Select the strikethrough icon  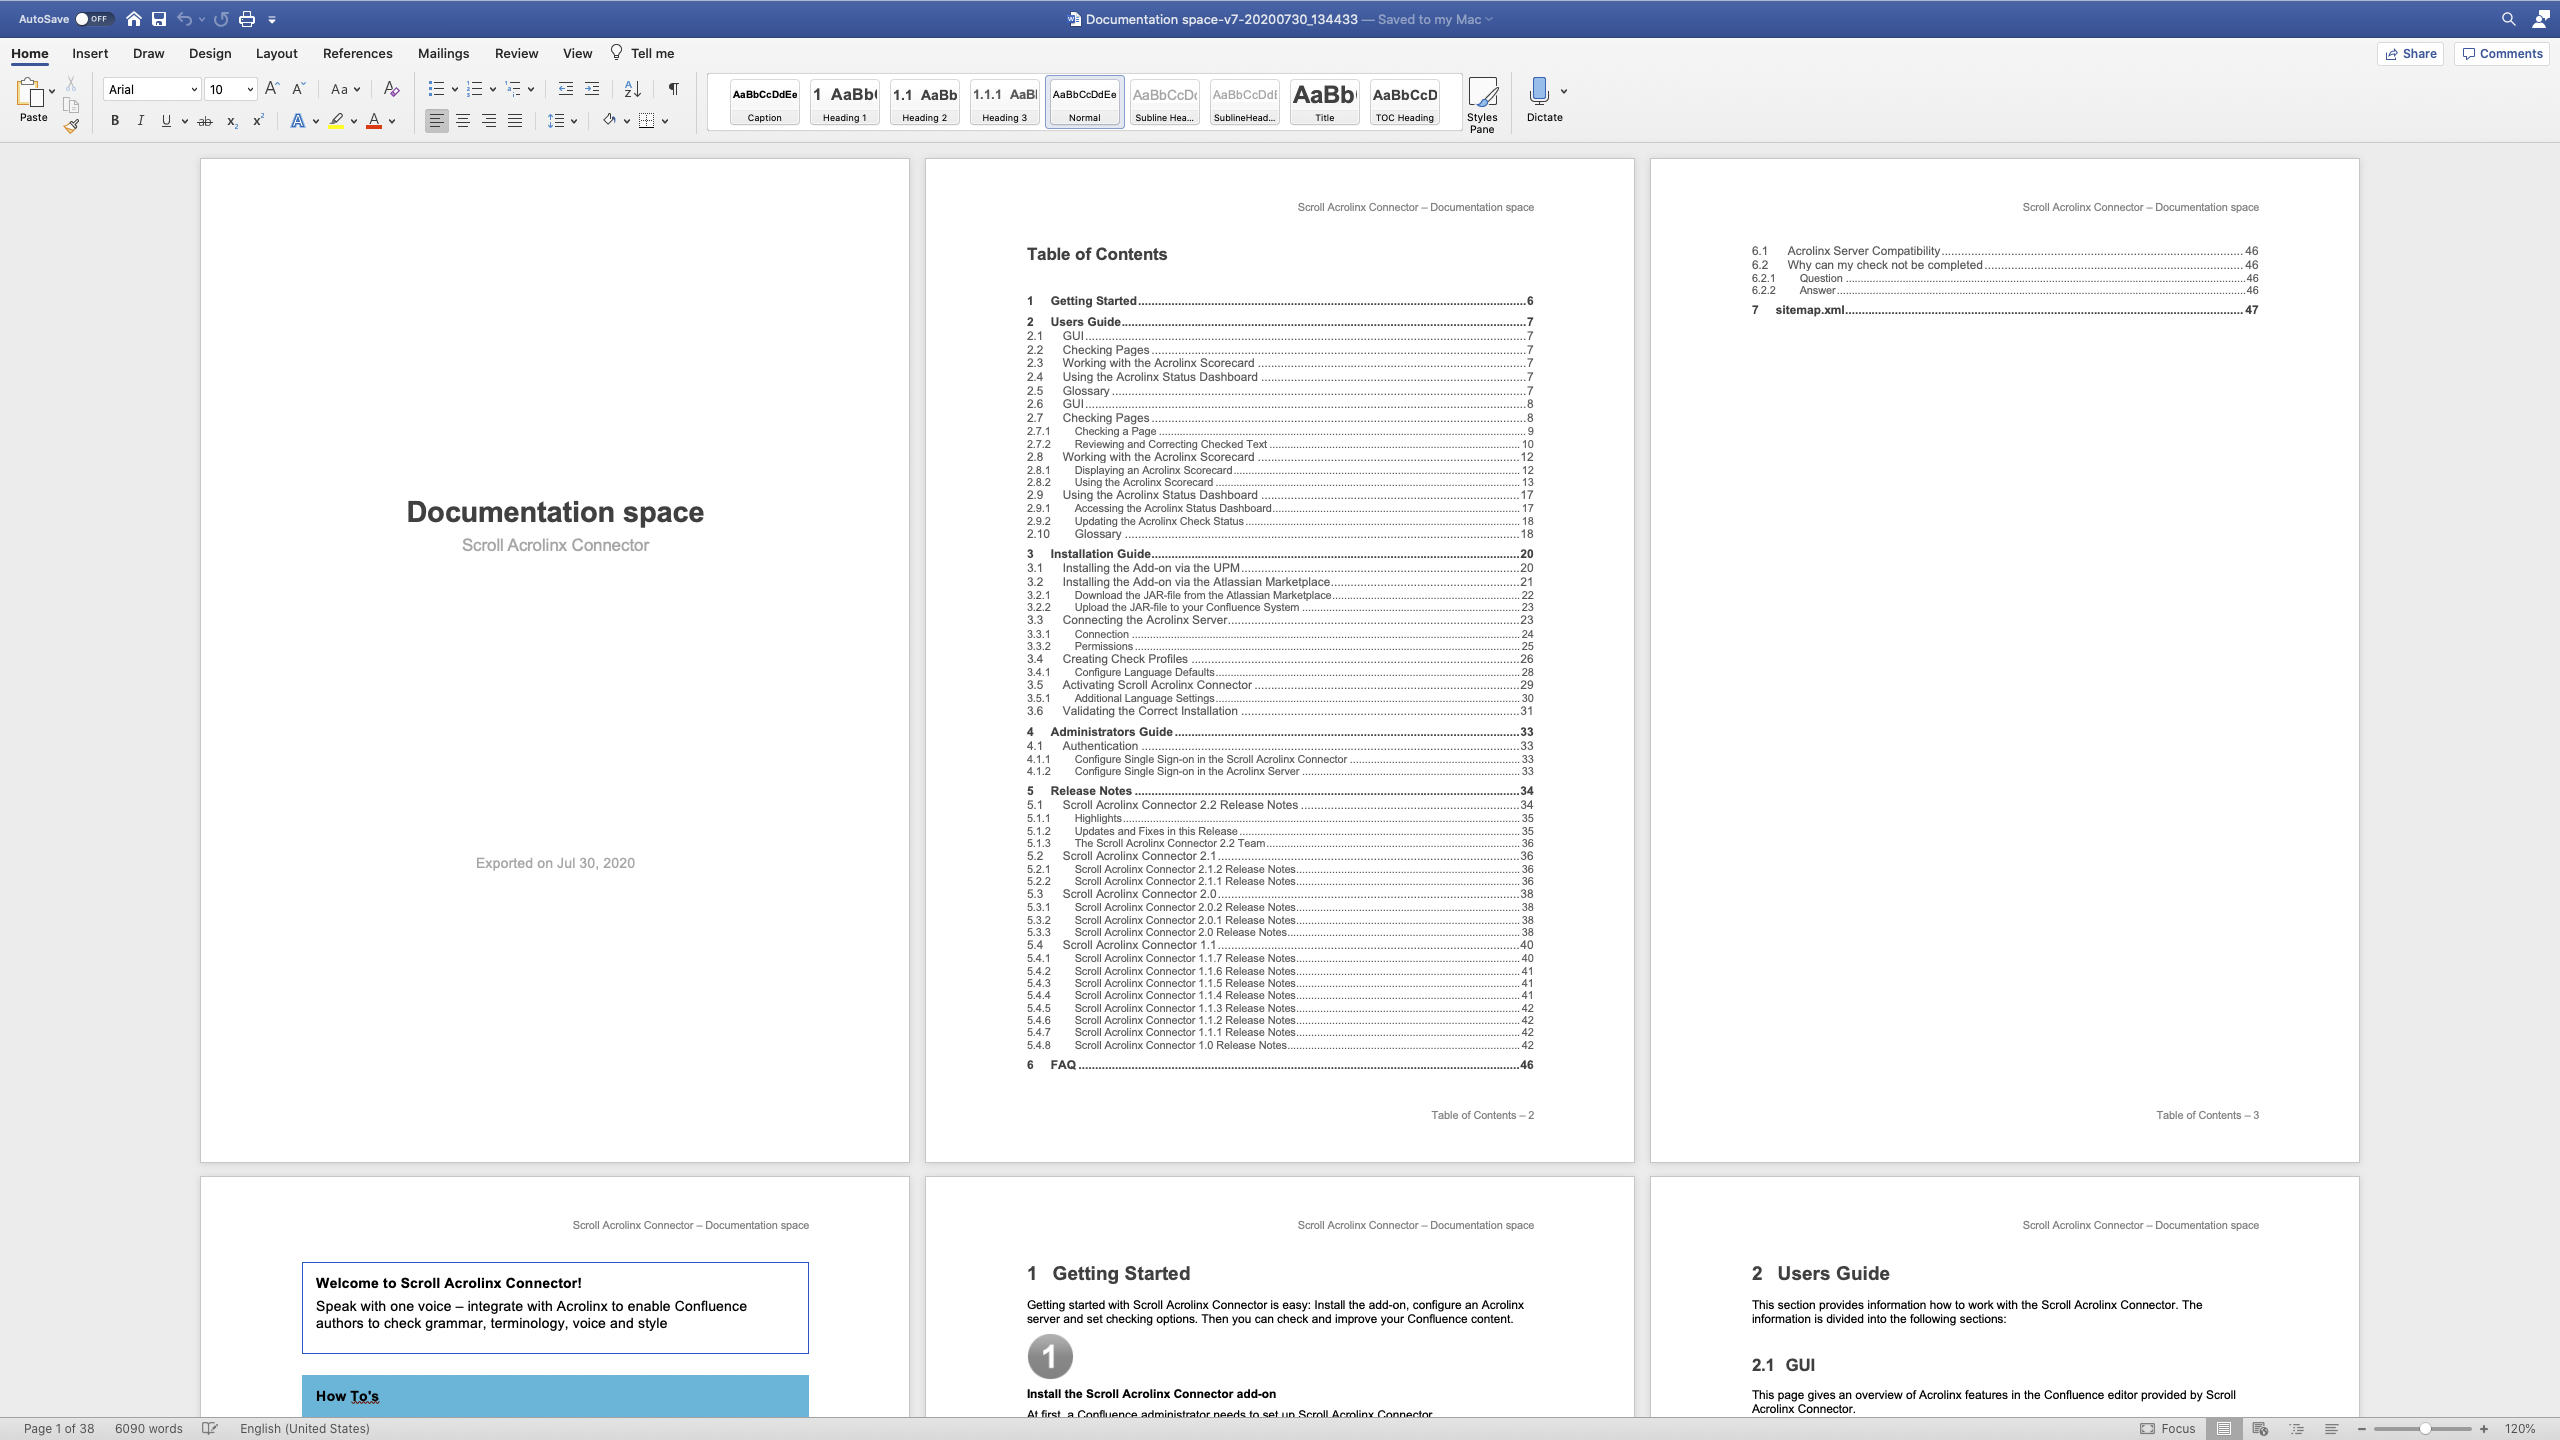click(205, 120)
